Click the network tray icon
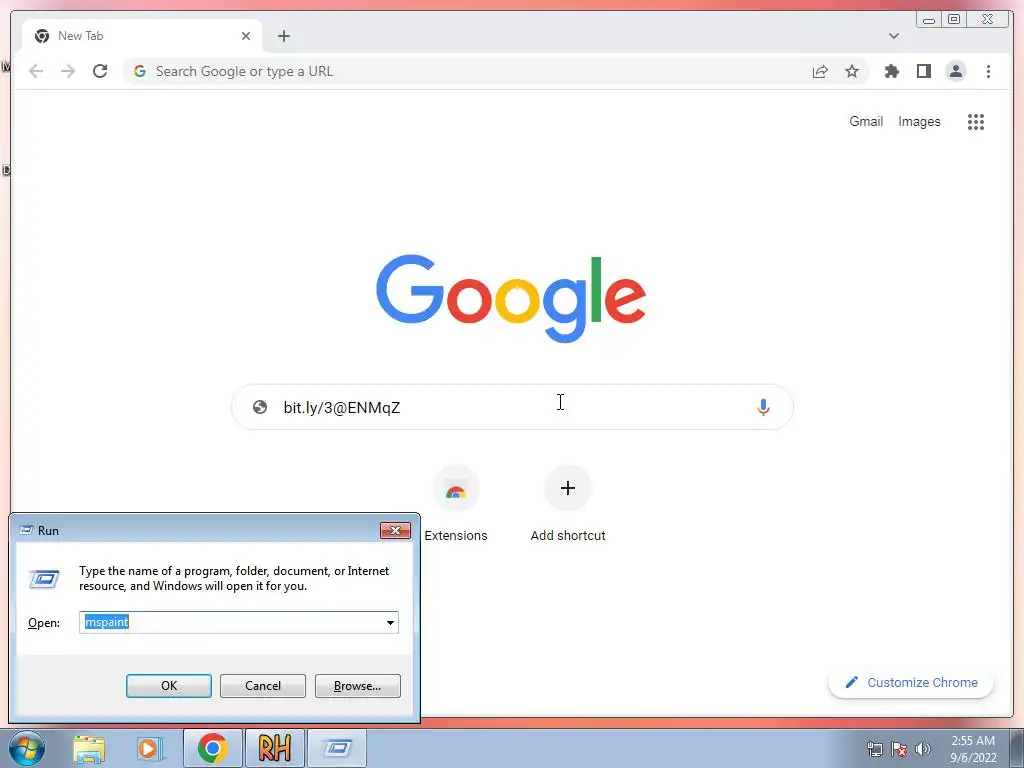 point(874,749)
